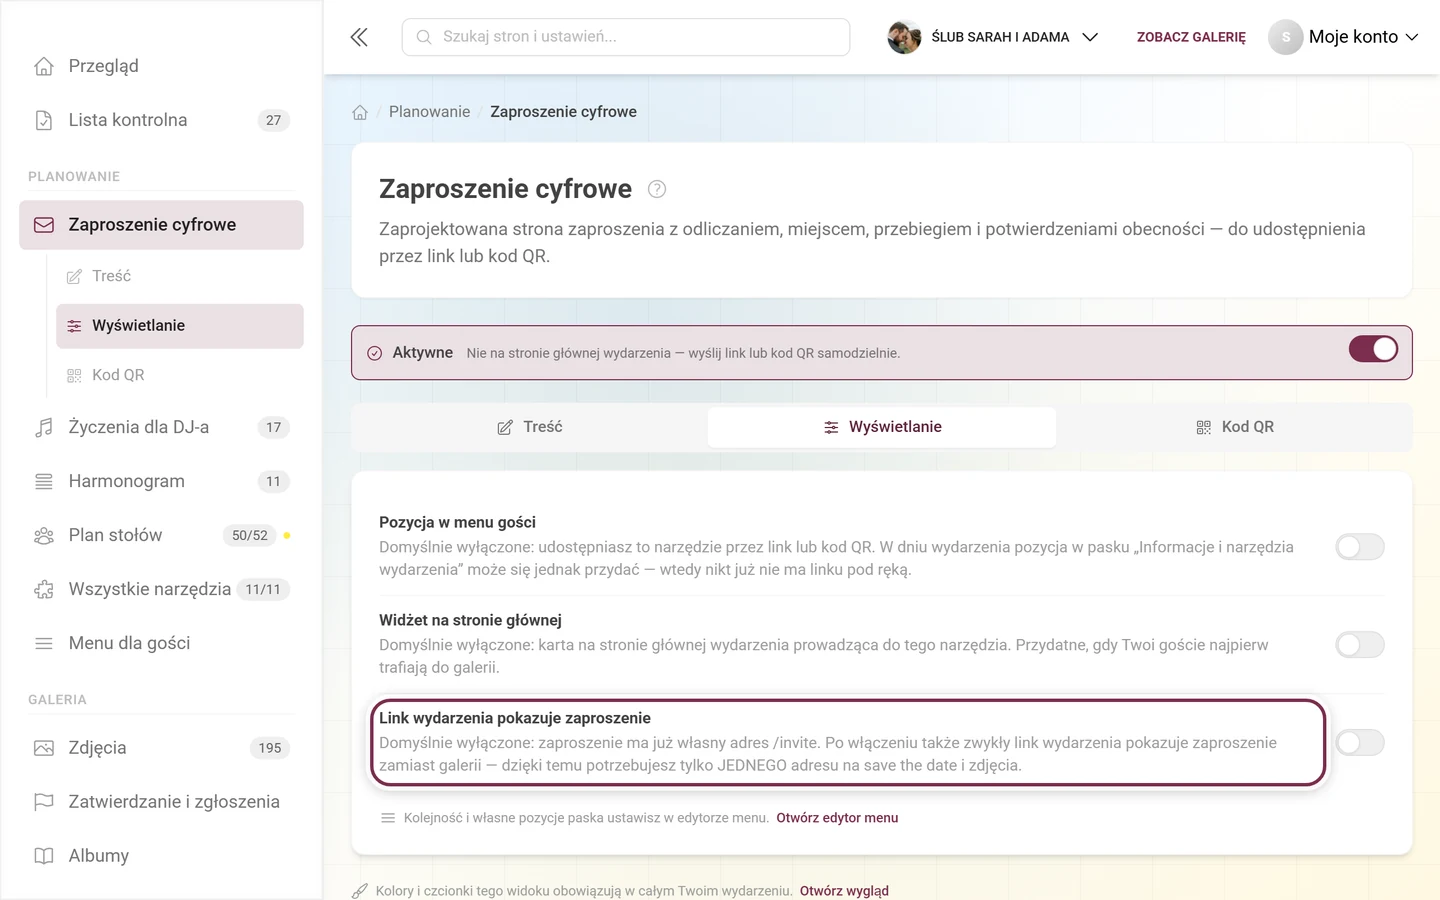1440x900 pixels.
Task: Click the 27 badge on Lista kontrolna
Action: [x=274, y=120]
